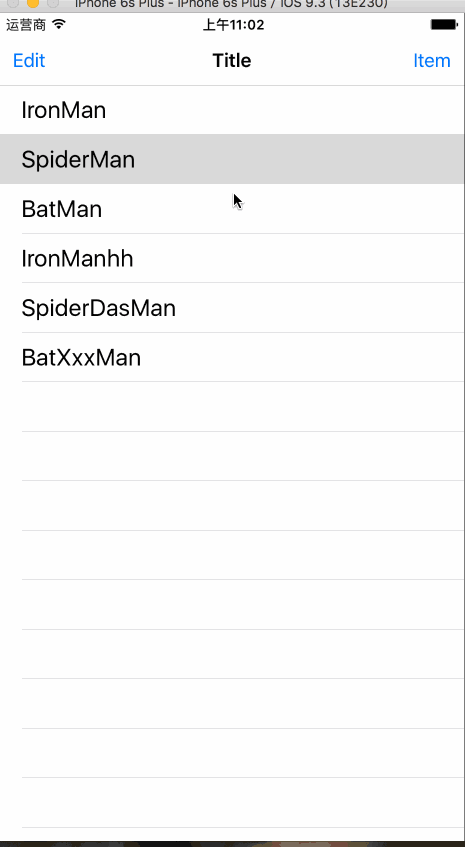Tap the Item button in navigation bar
Viewport: 465px width, 847px height.
432,60
